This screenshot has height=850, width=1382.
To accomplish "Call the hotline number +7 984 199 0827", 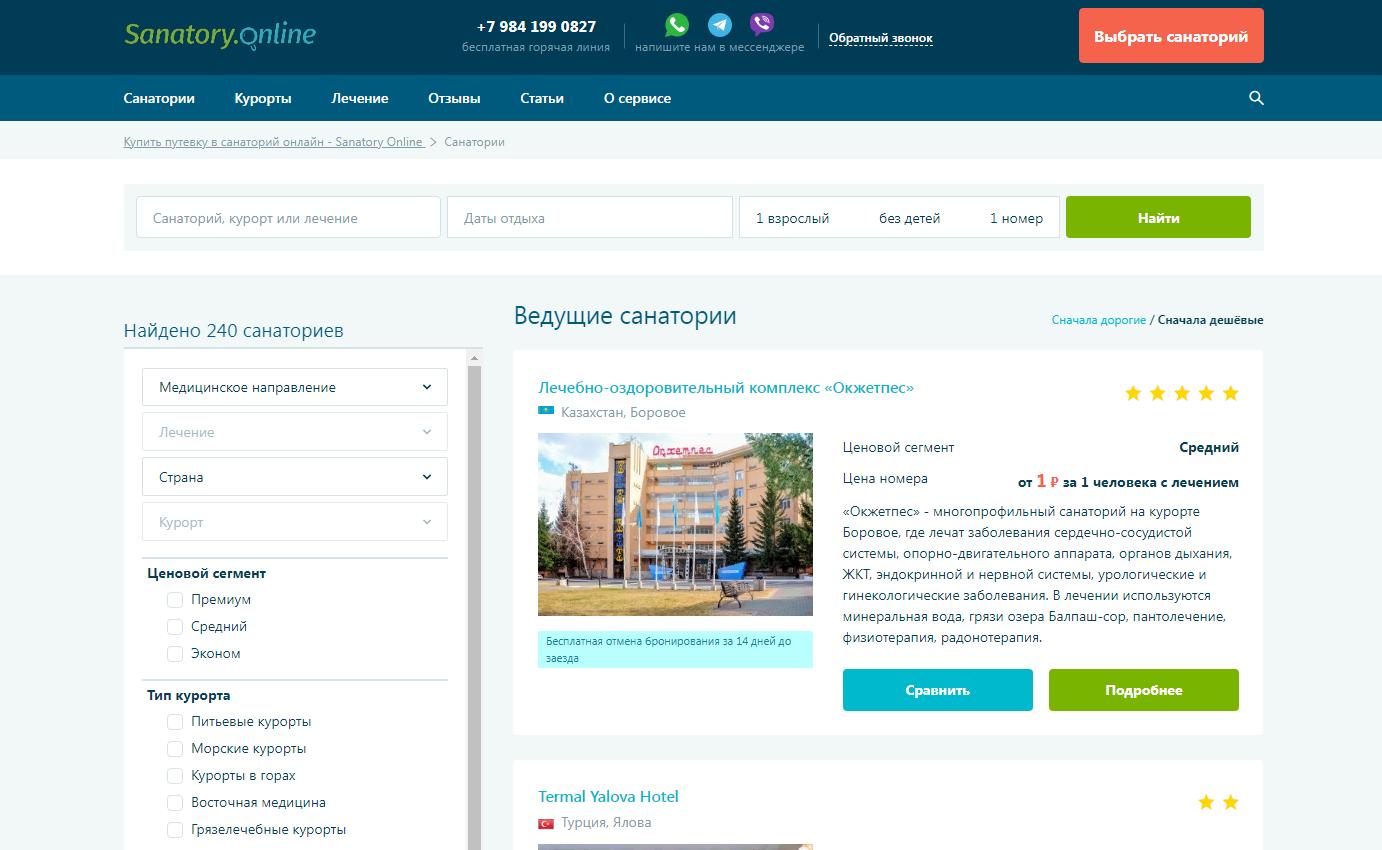I will click(536, 27).
